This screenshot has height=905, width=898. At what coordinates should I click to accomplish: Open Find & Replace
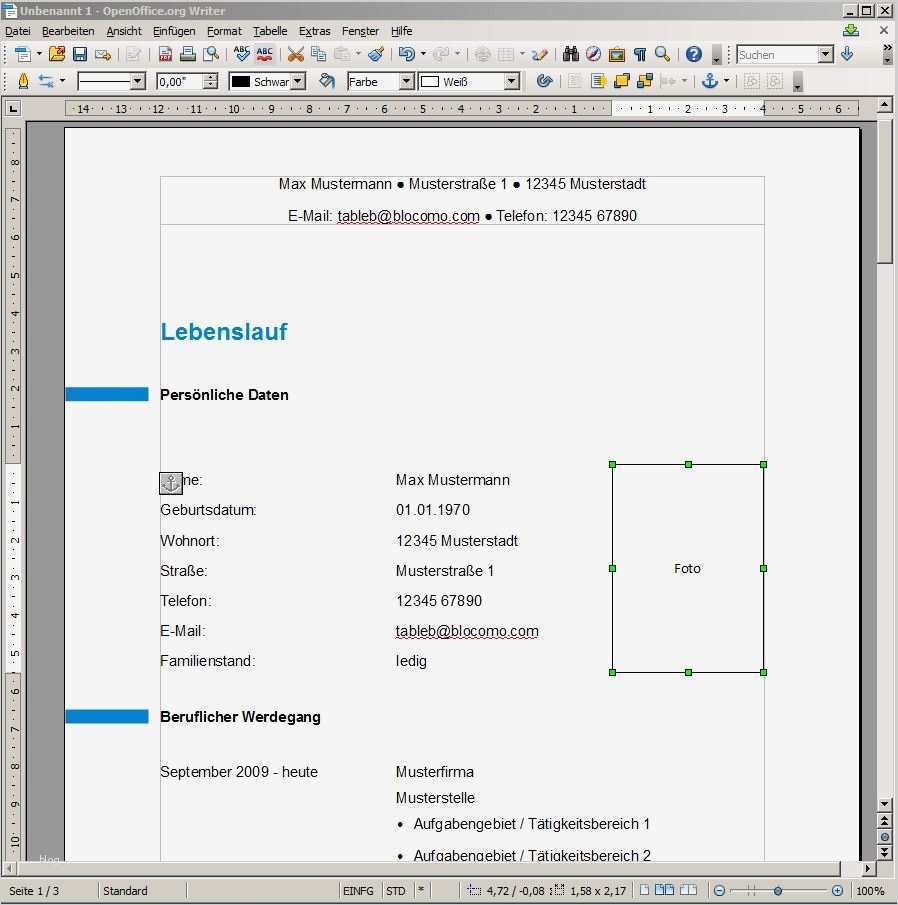(571, 54)
